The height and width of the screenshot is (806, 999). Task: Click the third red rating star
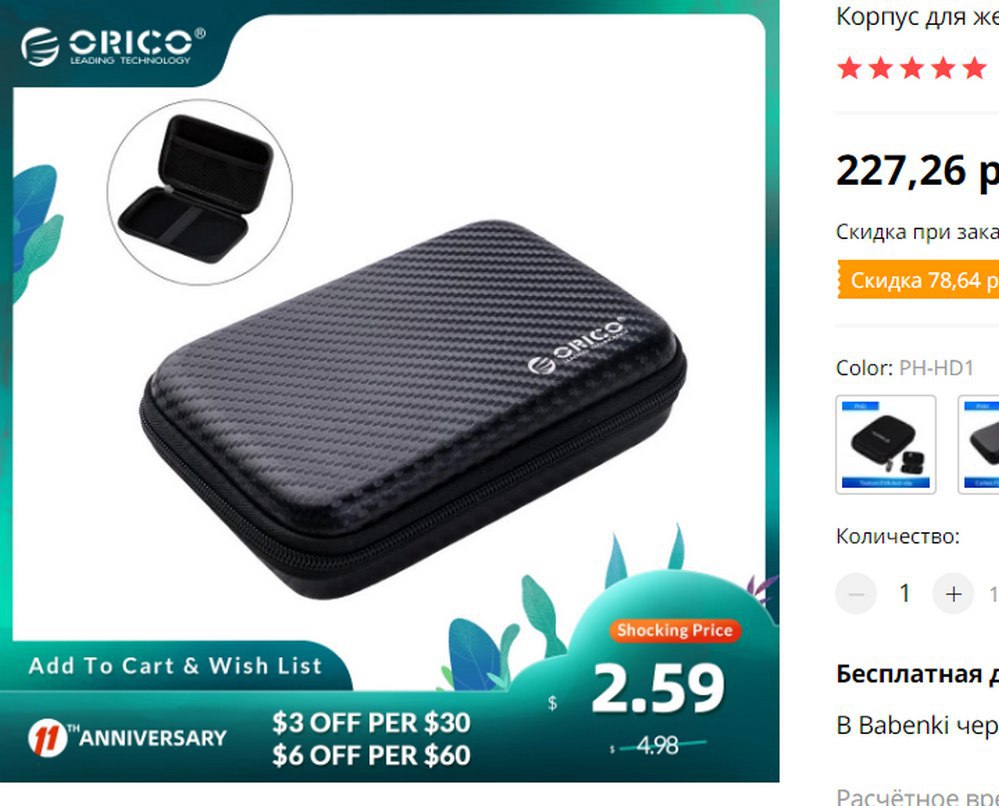click(x=912, y=68)
